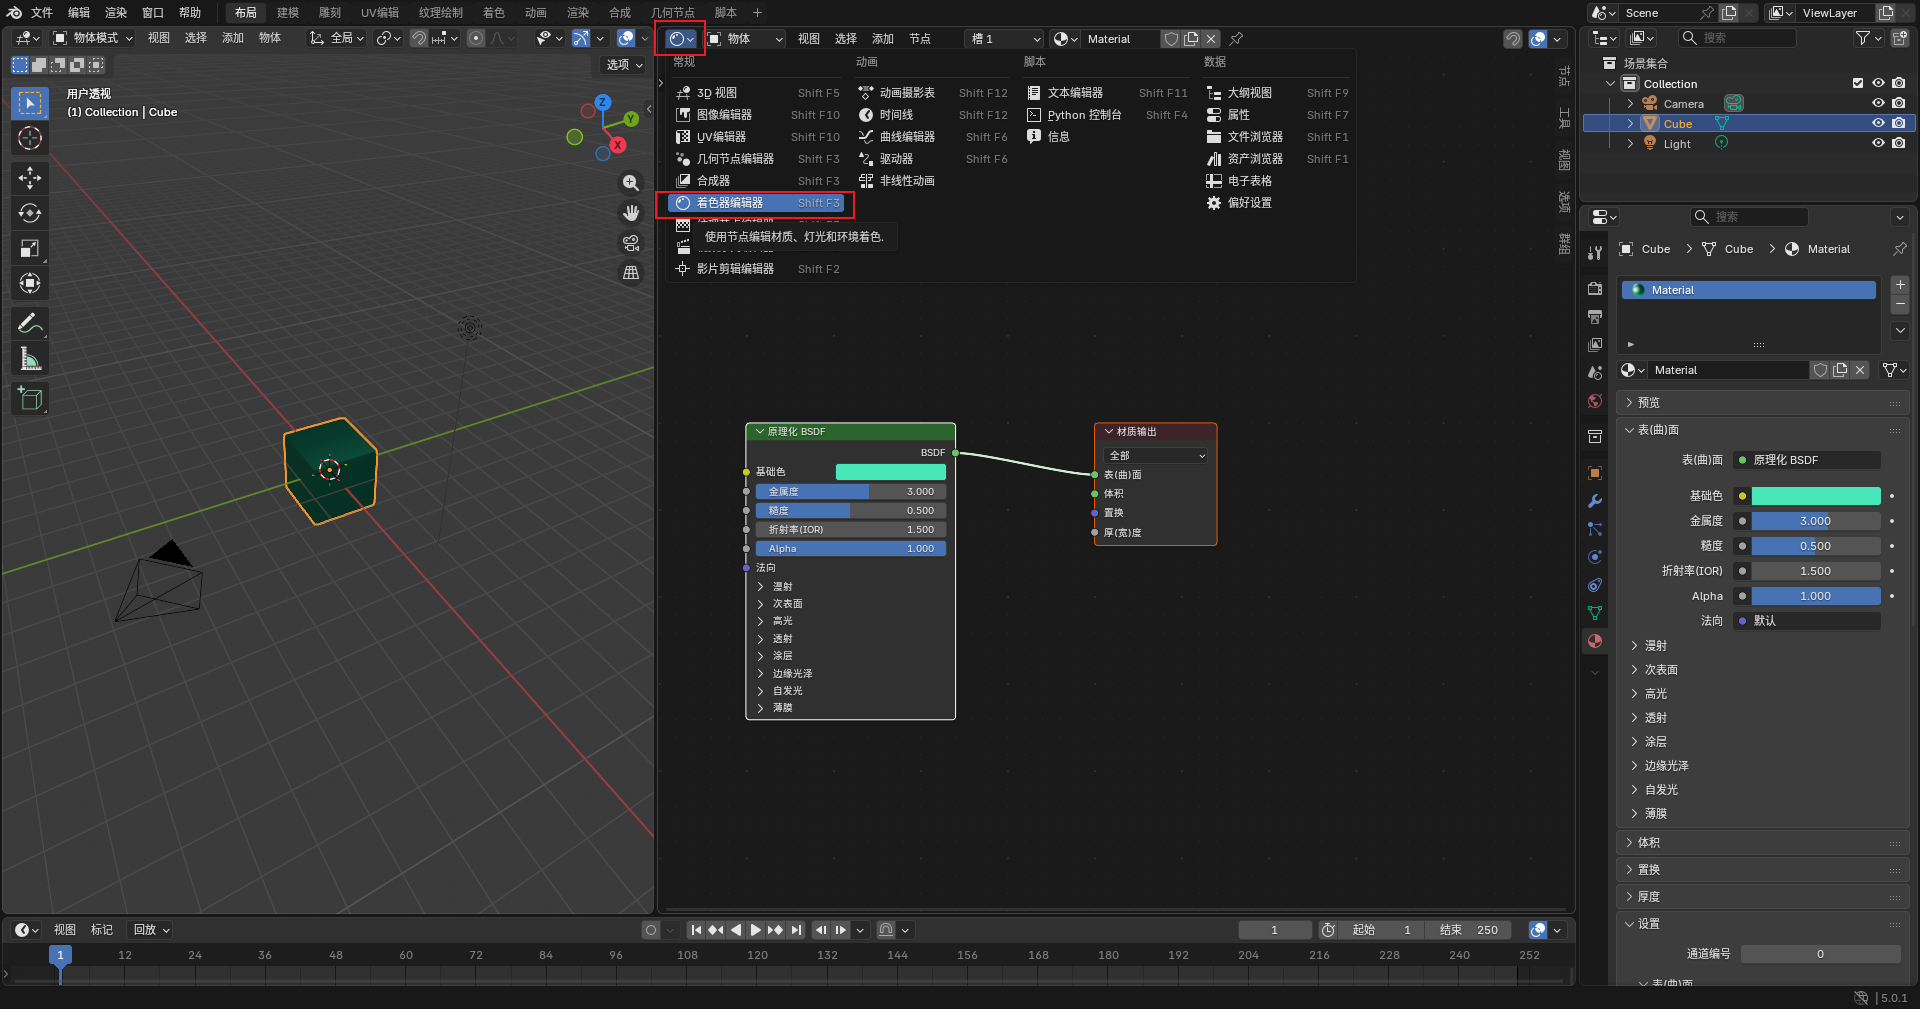Select the Rotate tool
The height and width of the screenshot is (1009, 1920).
(x=30, y=213)
